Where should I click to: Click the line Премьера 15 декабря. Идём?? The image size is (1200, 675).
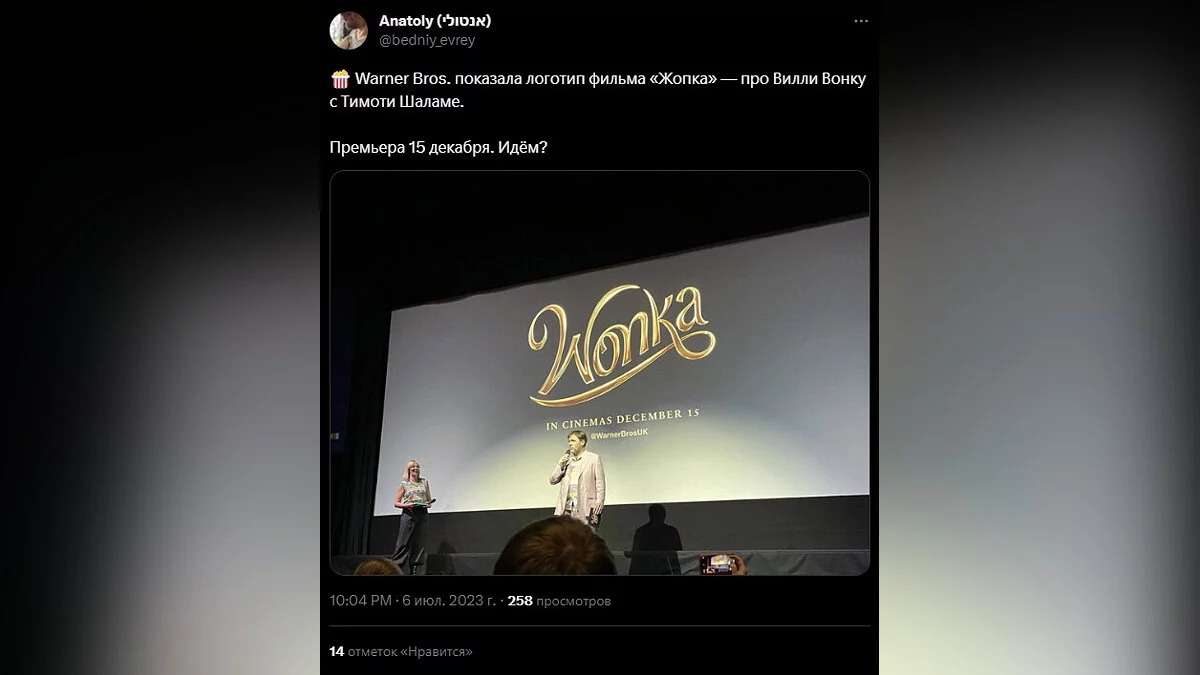(x=439, y=147)
